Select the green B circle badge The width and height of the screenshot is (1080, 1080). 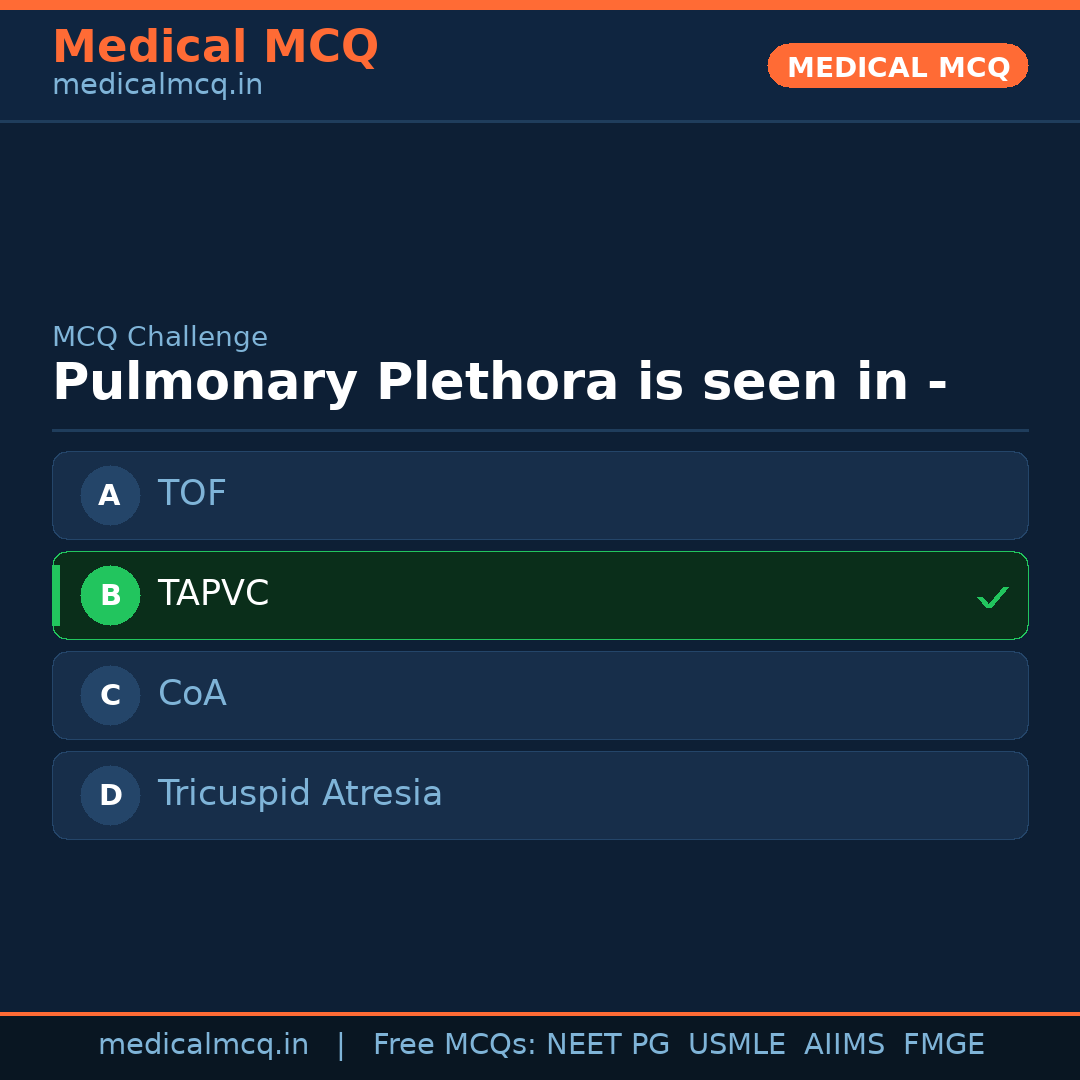pos(110,595)
